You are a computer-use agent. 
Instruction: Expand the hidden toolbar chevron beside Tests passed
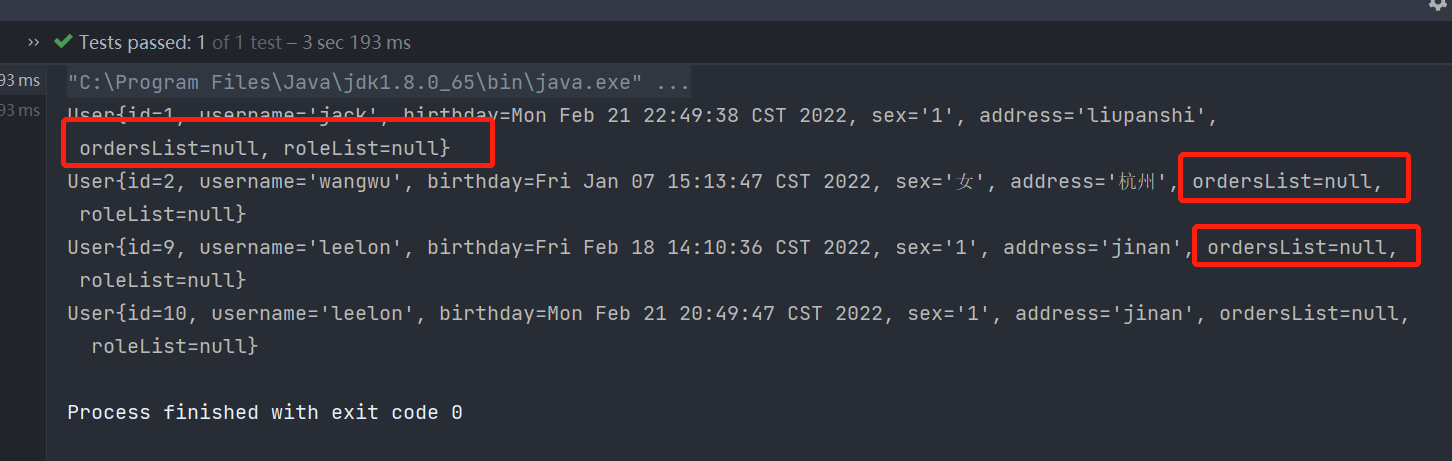[34, 42]
